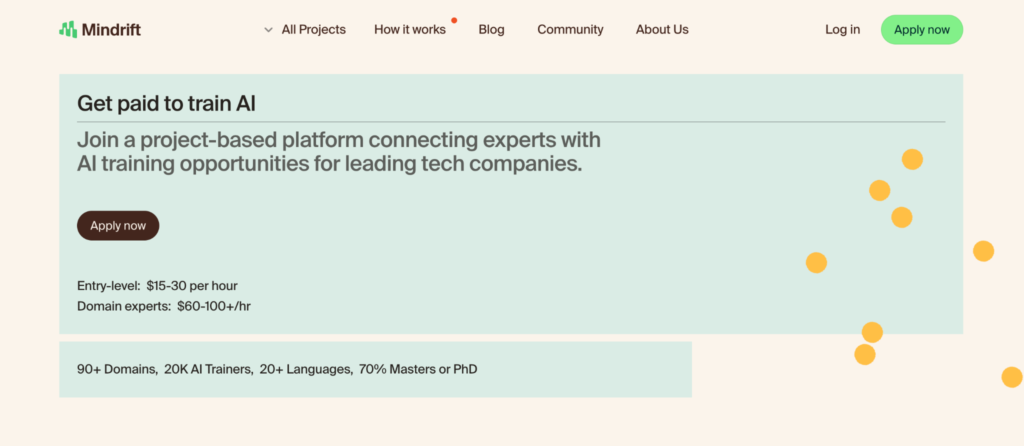Open the Blog nav link
This screenshot has height=446, width=1024.
(491, 29)
